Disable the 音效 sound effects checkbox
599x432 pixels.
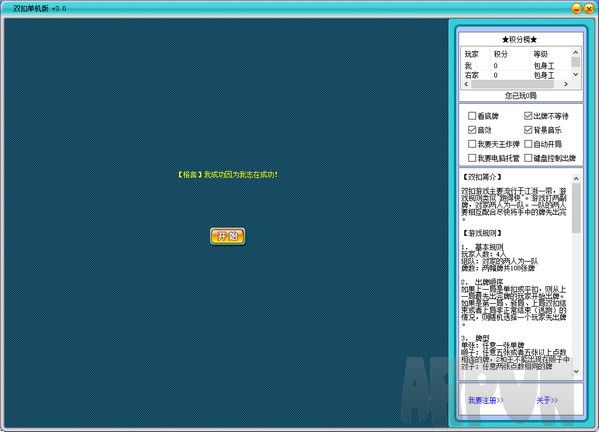click(472, 130)
